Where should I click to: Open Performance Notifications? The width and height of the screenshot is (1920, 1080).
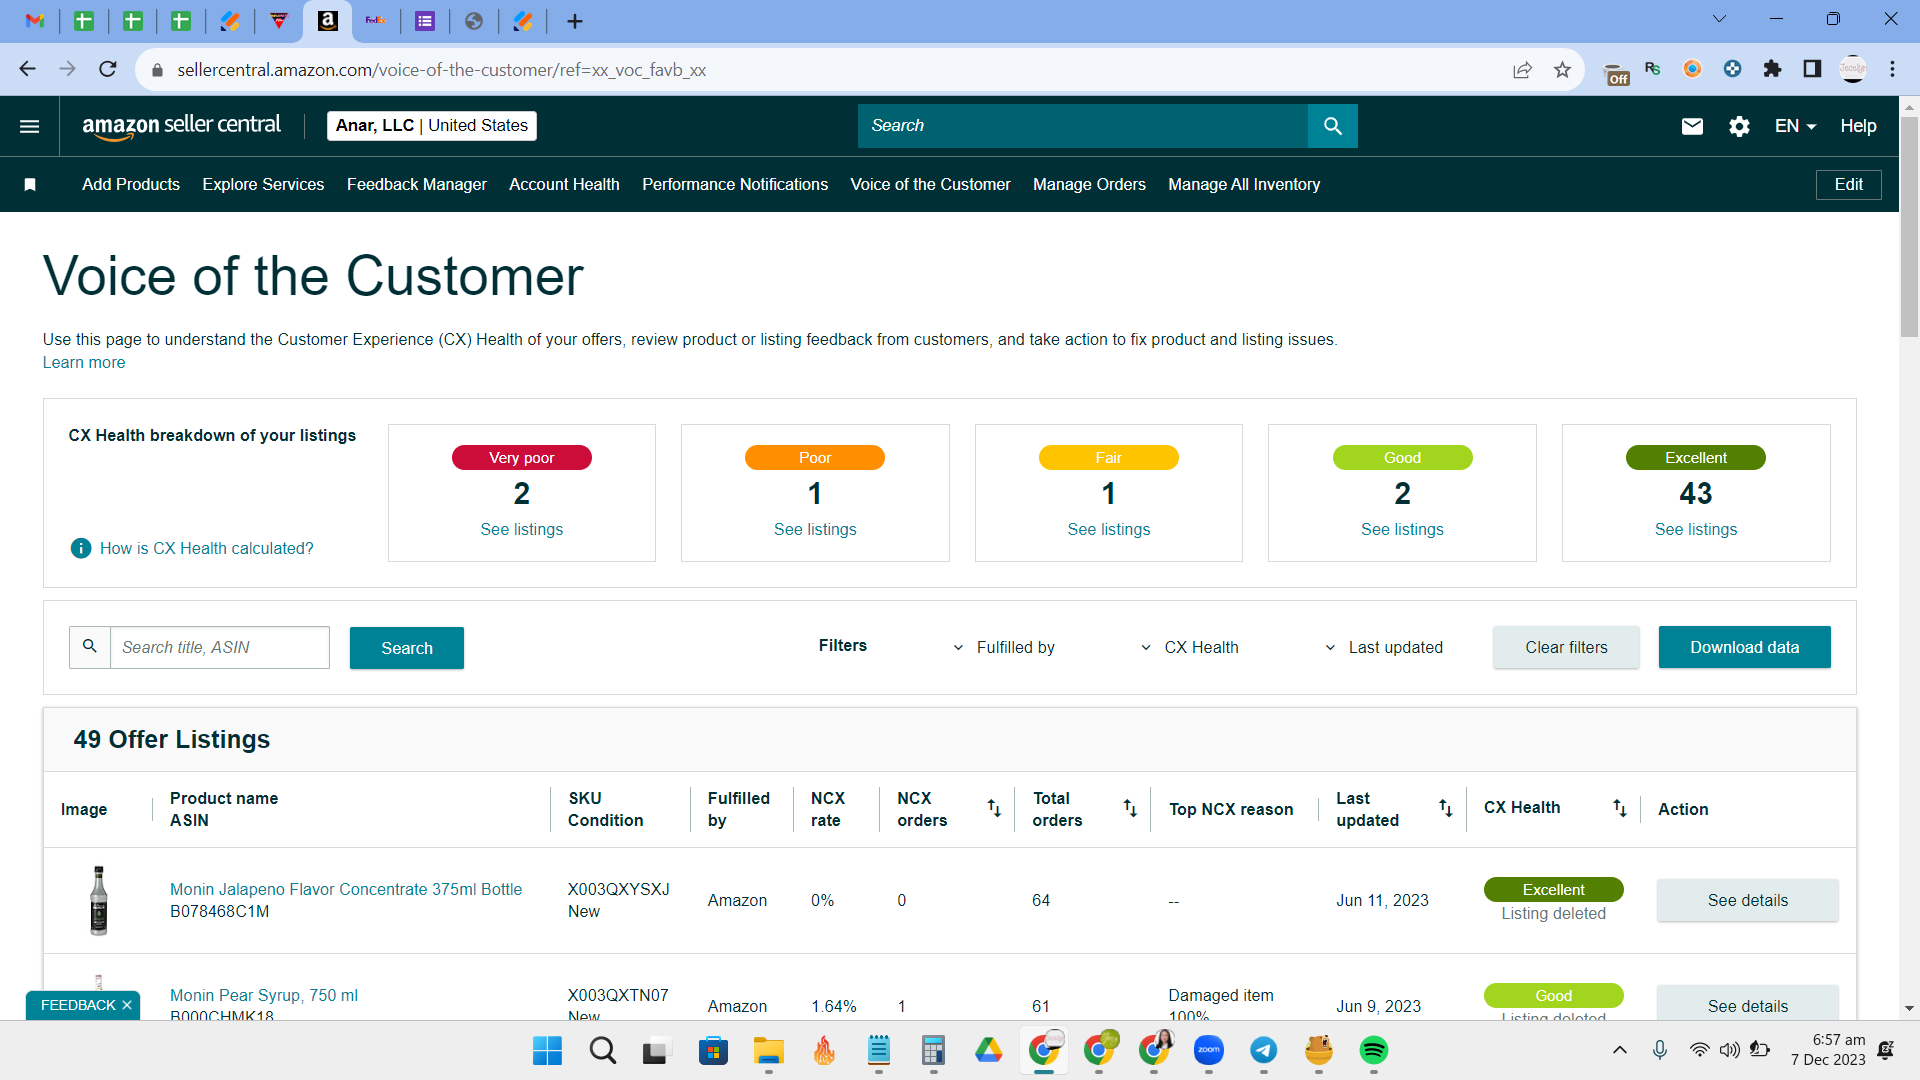click(735, 185)
